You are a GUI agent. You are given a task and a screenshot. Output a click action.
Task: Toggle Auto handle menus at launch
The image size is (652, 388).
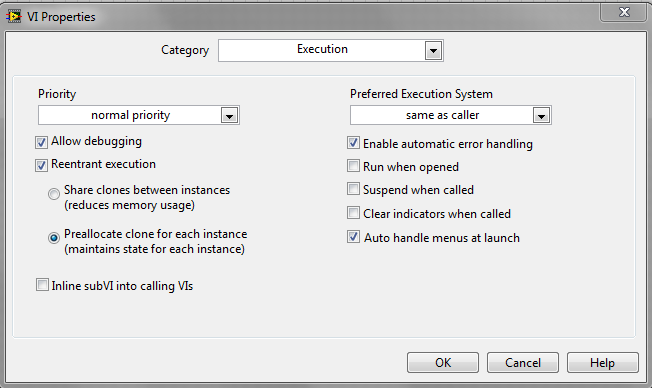(353, 237)
